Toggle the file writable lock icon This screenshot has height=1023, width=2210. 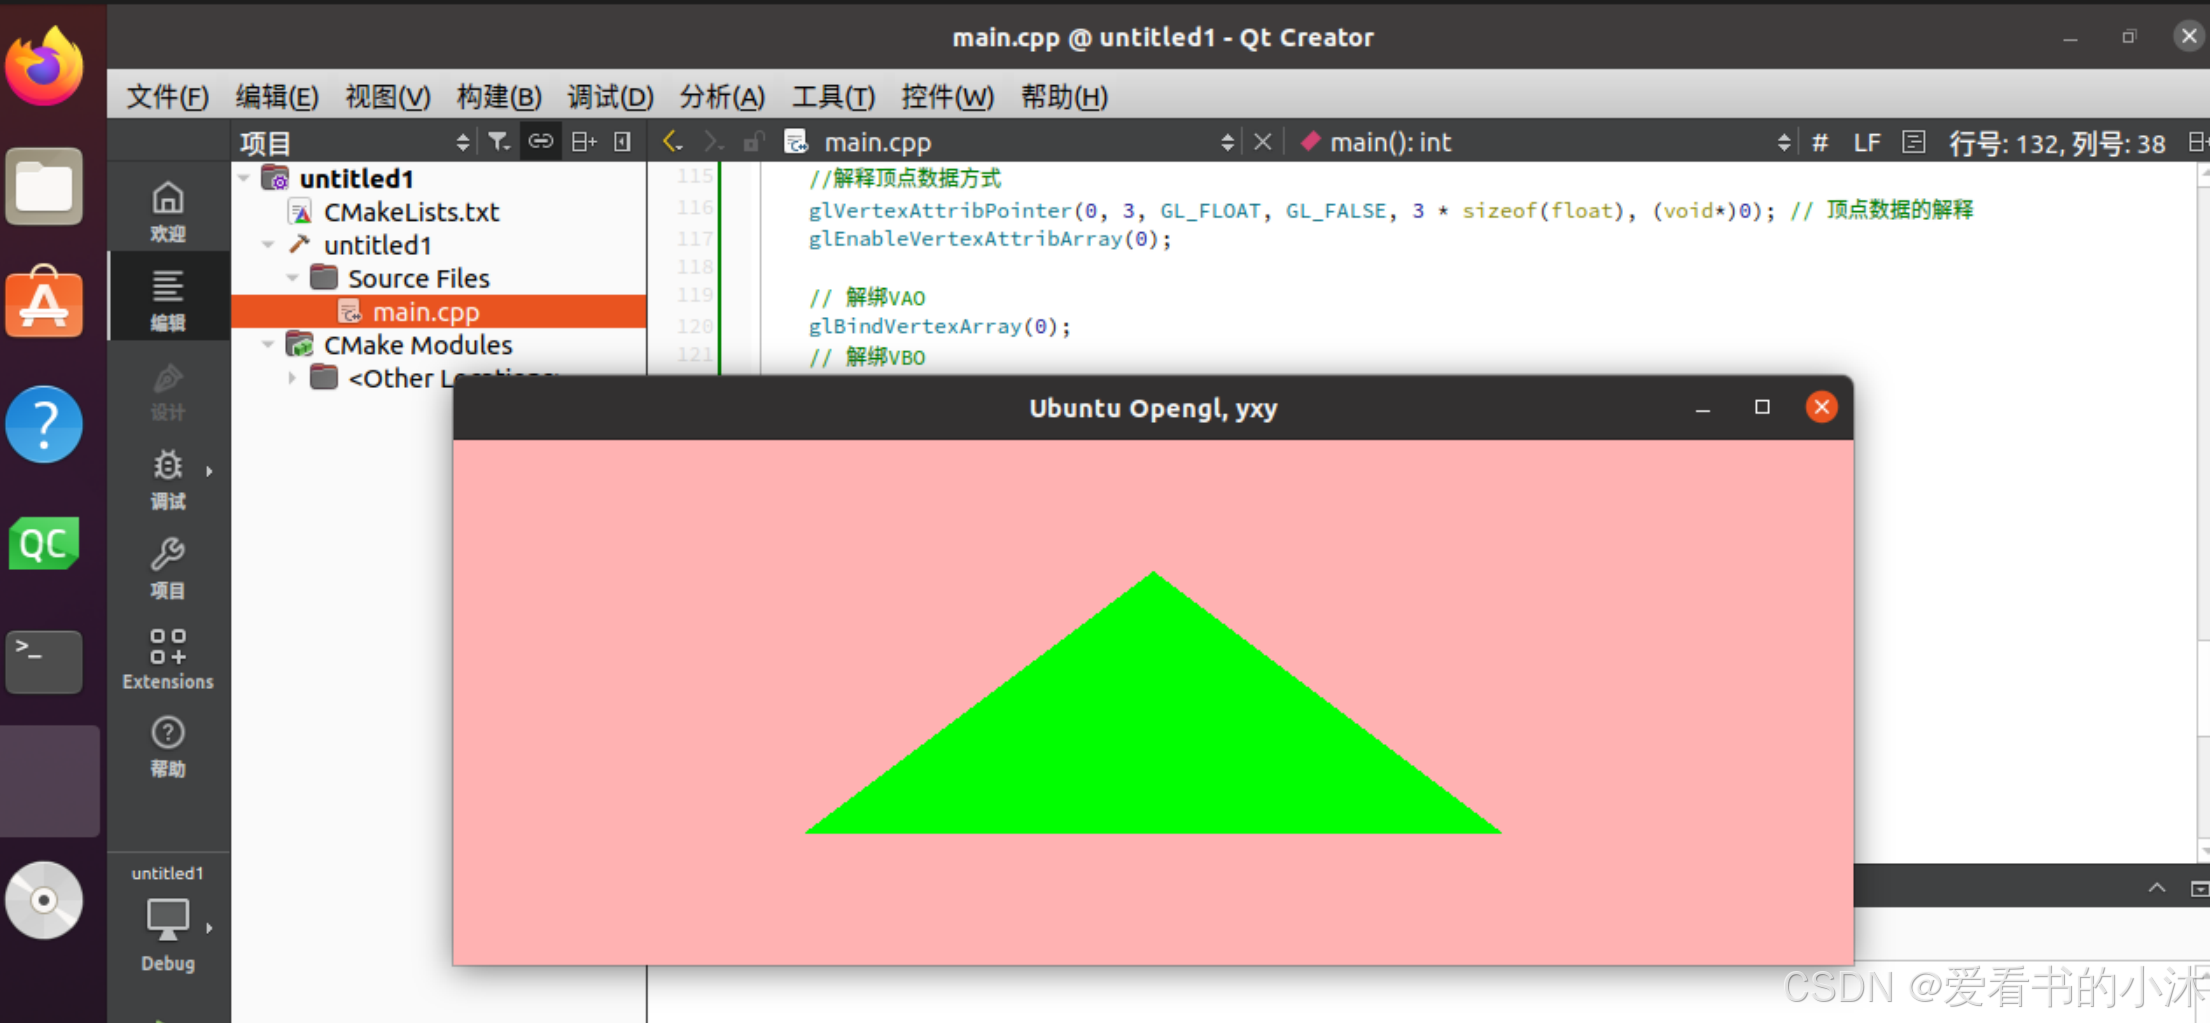[753, 142]
